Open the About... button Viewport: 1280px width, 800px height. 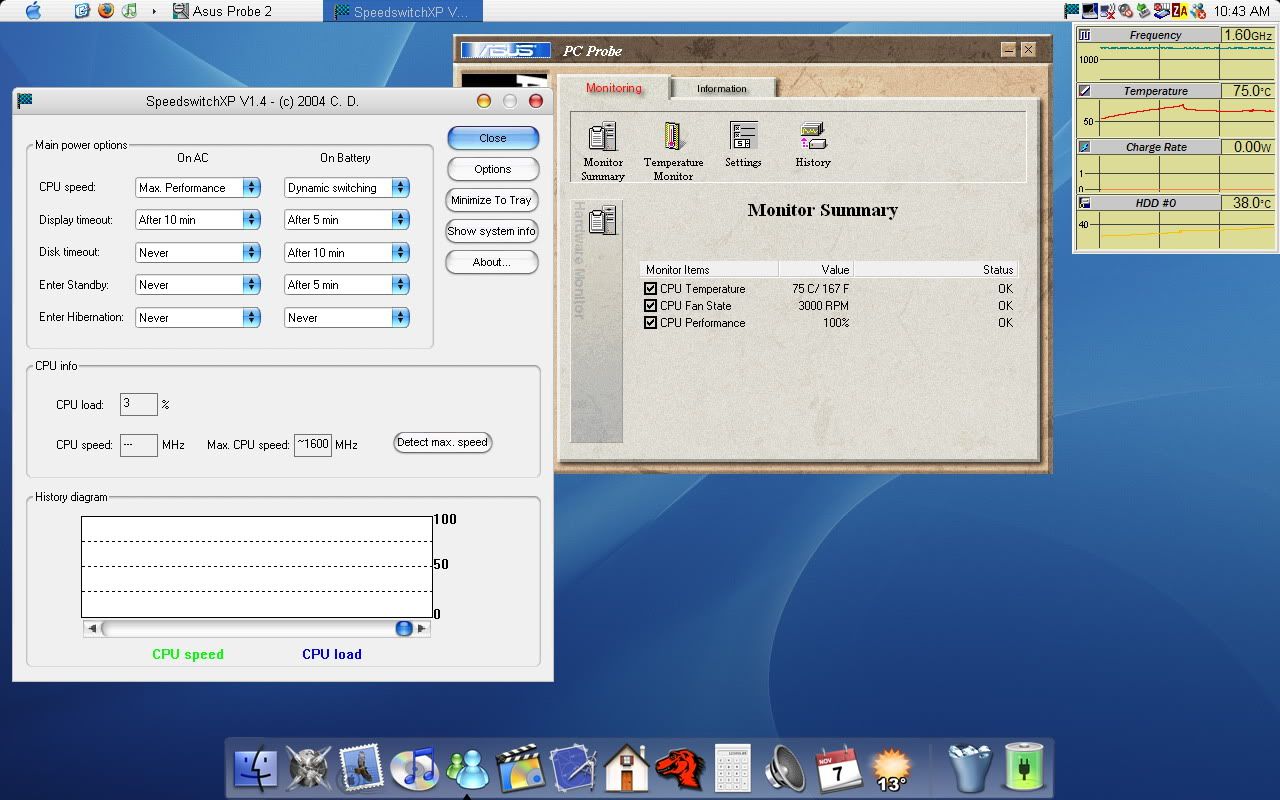tap(492, 262)
